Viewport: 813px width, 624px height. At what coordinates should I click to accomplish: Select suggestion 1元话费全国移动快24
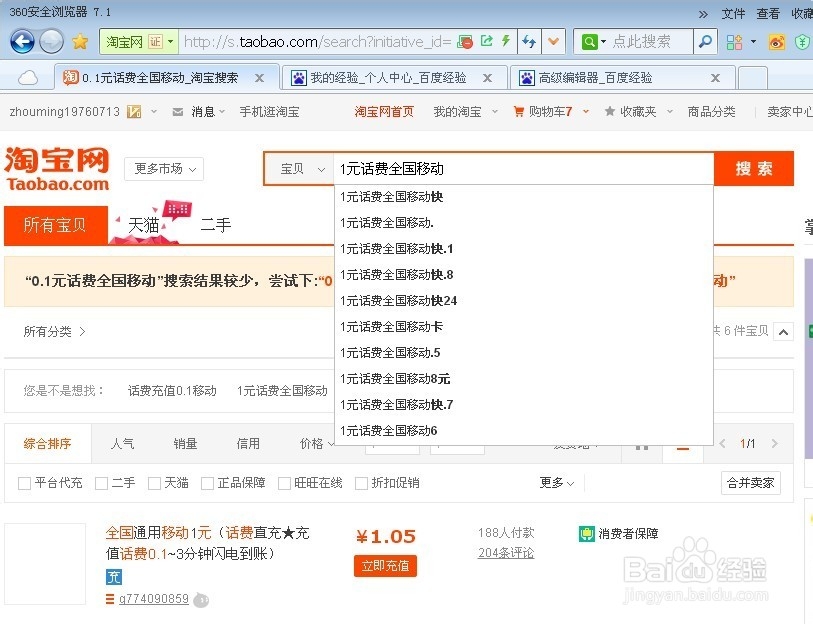(x=524, y=301)
